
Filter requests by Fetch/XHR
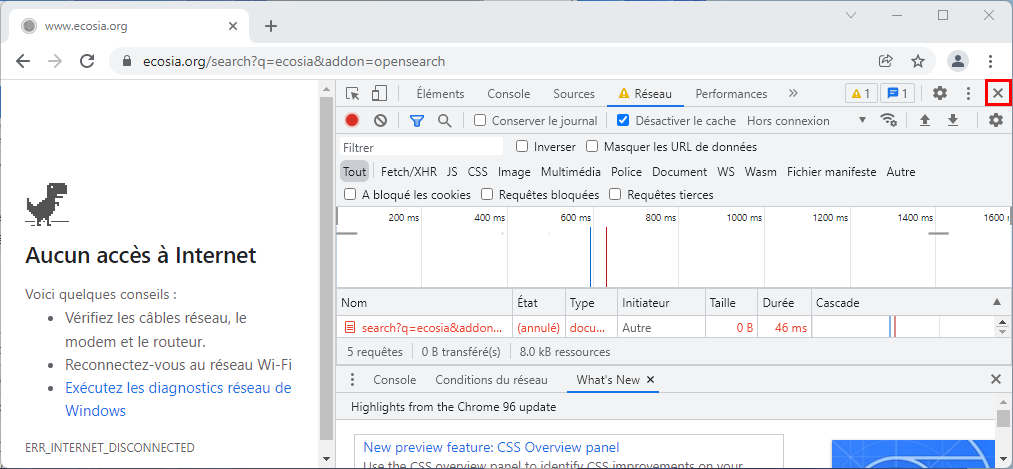(x=409, y=172)
